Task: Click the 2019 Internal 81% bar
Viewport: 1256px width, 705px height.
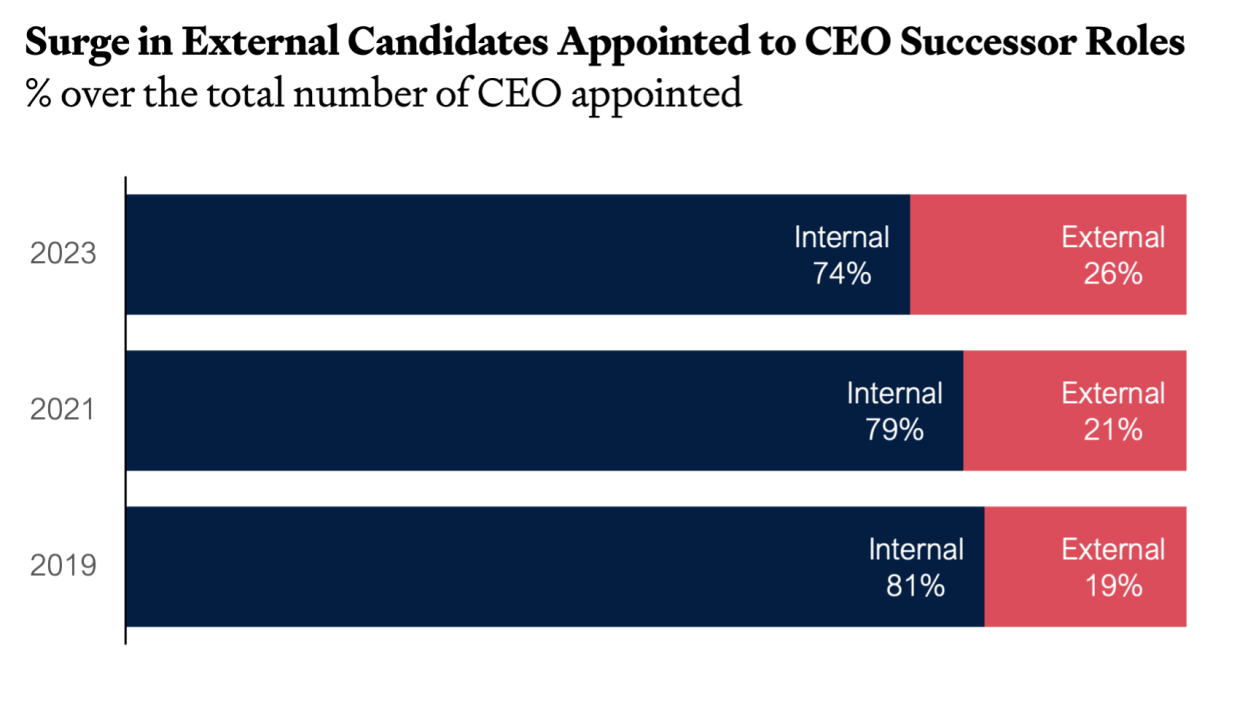Action: (x=555, y=567)
